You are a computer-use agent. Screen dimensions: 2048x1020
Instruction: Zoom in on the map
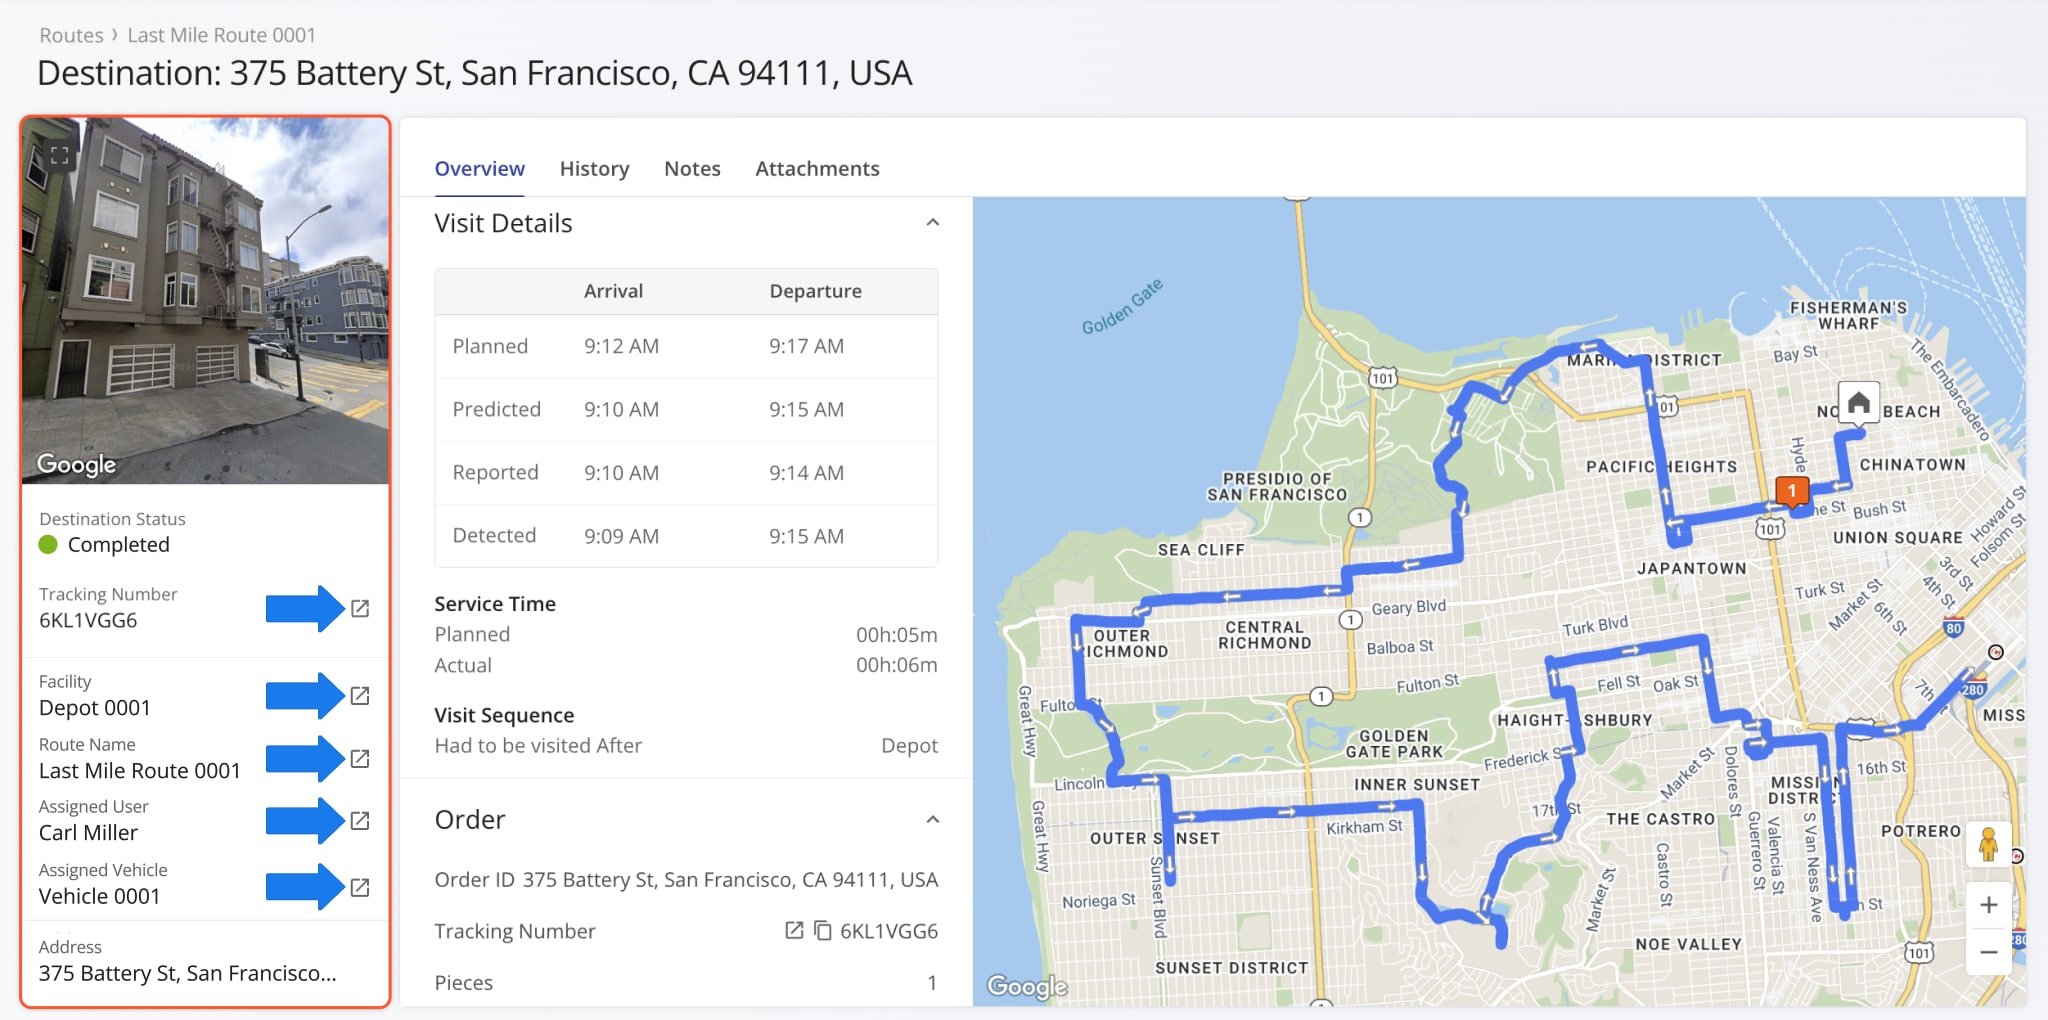tap(1988, 905)
